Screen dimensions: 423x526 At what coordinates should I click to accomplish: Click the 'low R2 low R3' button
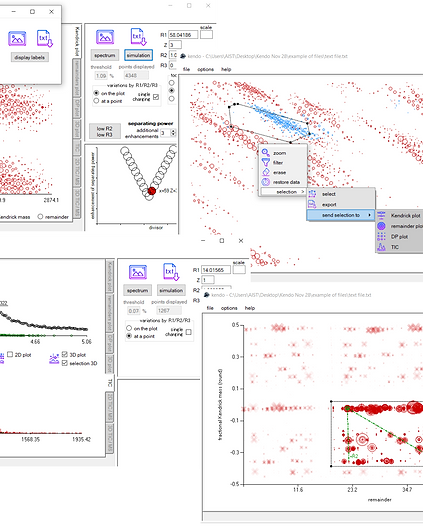(x=104, y=131)
